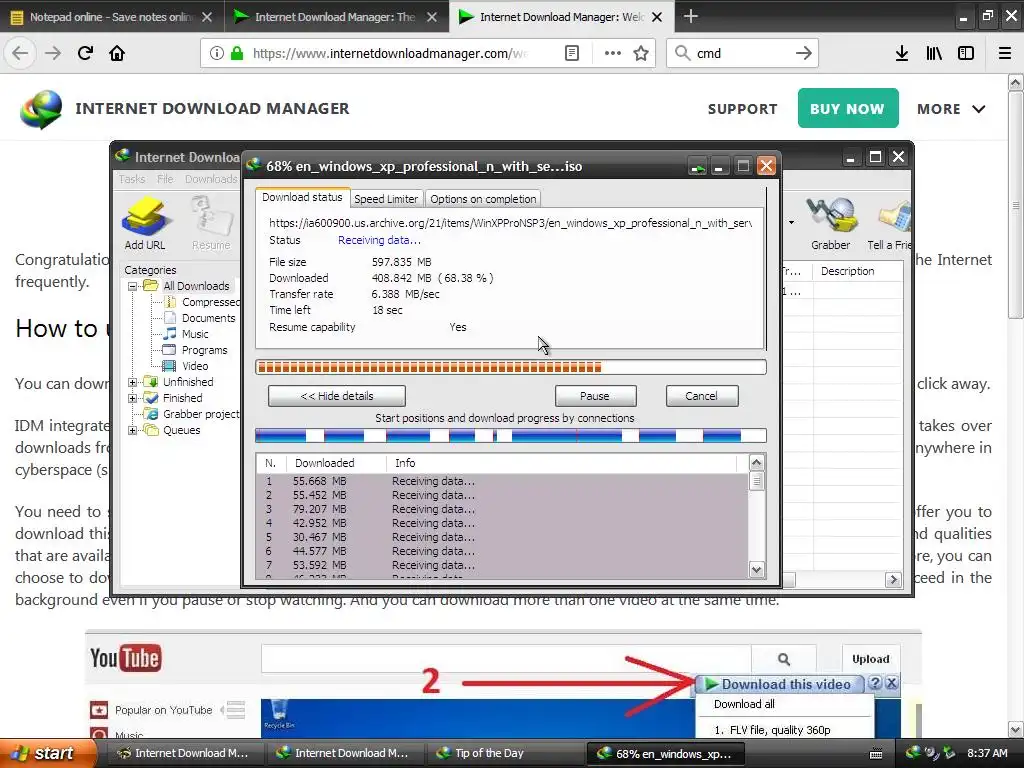This screenshot has width=1024, height=768.
Task: Open a new browser tab
Action: pyautogui.click(x=690, y=16)
